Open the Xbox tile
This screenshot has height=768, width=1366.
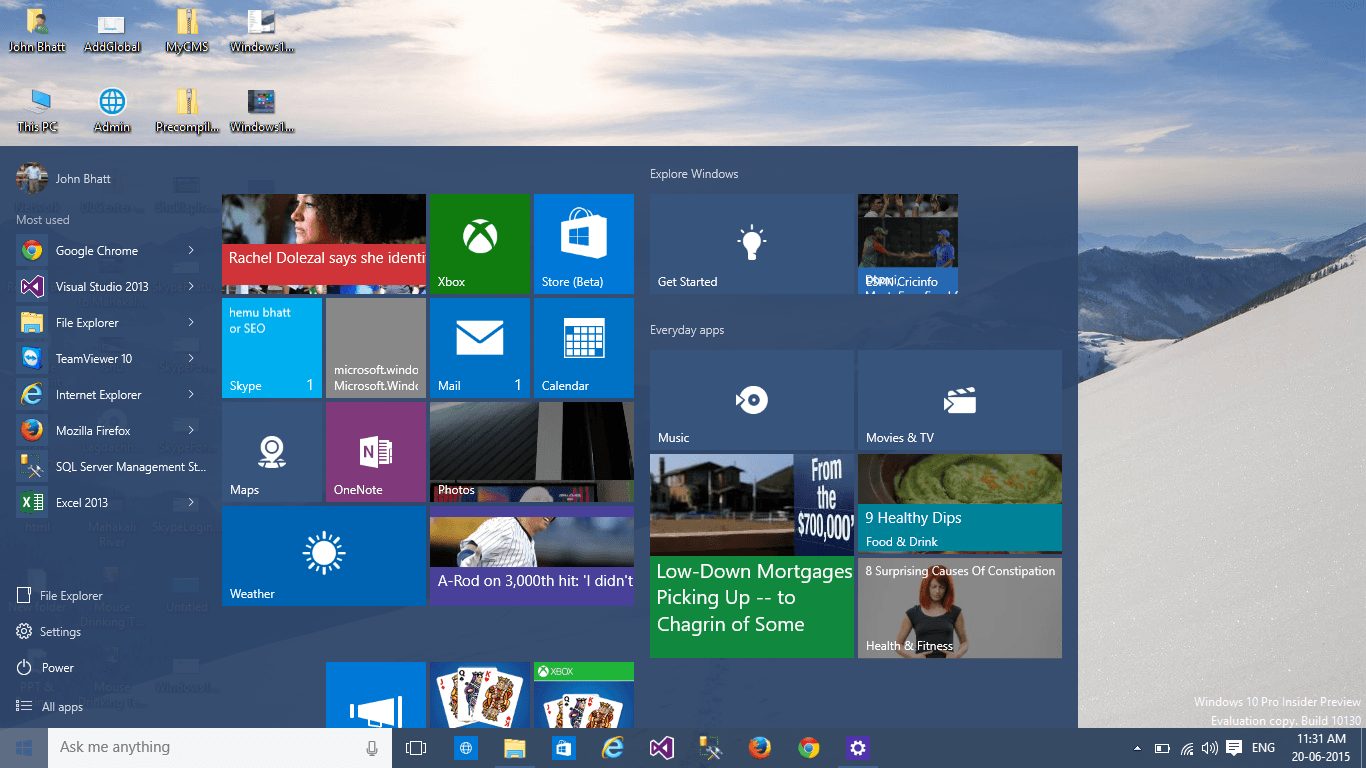(x=480, y=244)
